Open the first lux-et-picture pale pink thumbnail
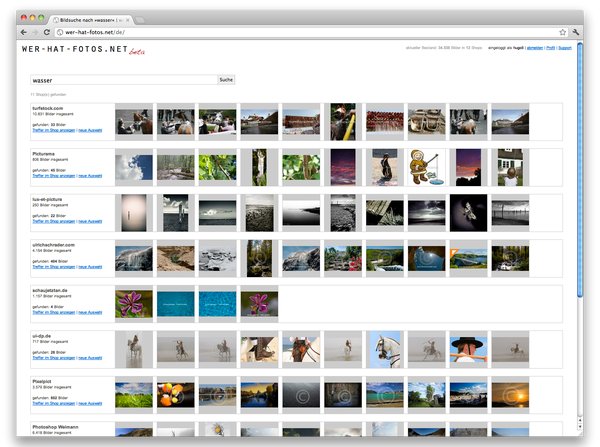Viewport: 600px width, 447px height. pyautogui.click(x=134, y=213)
